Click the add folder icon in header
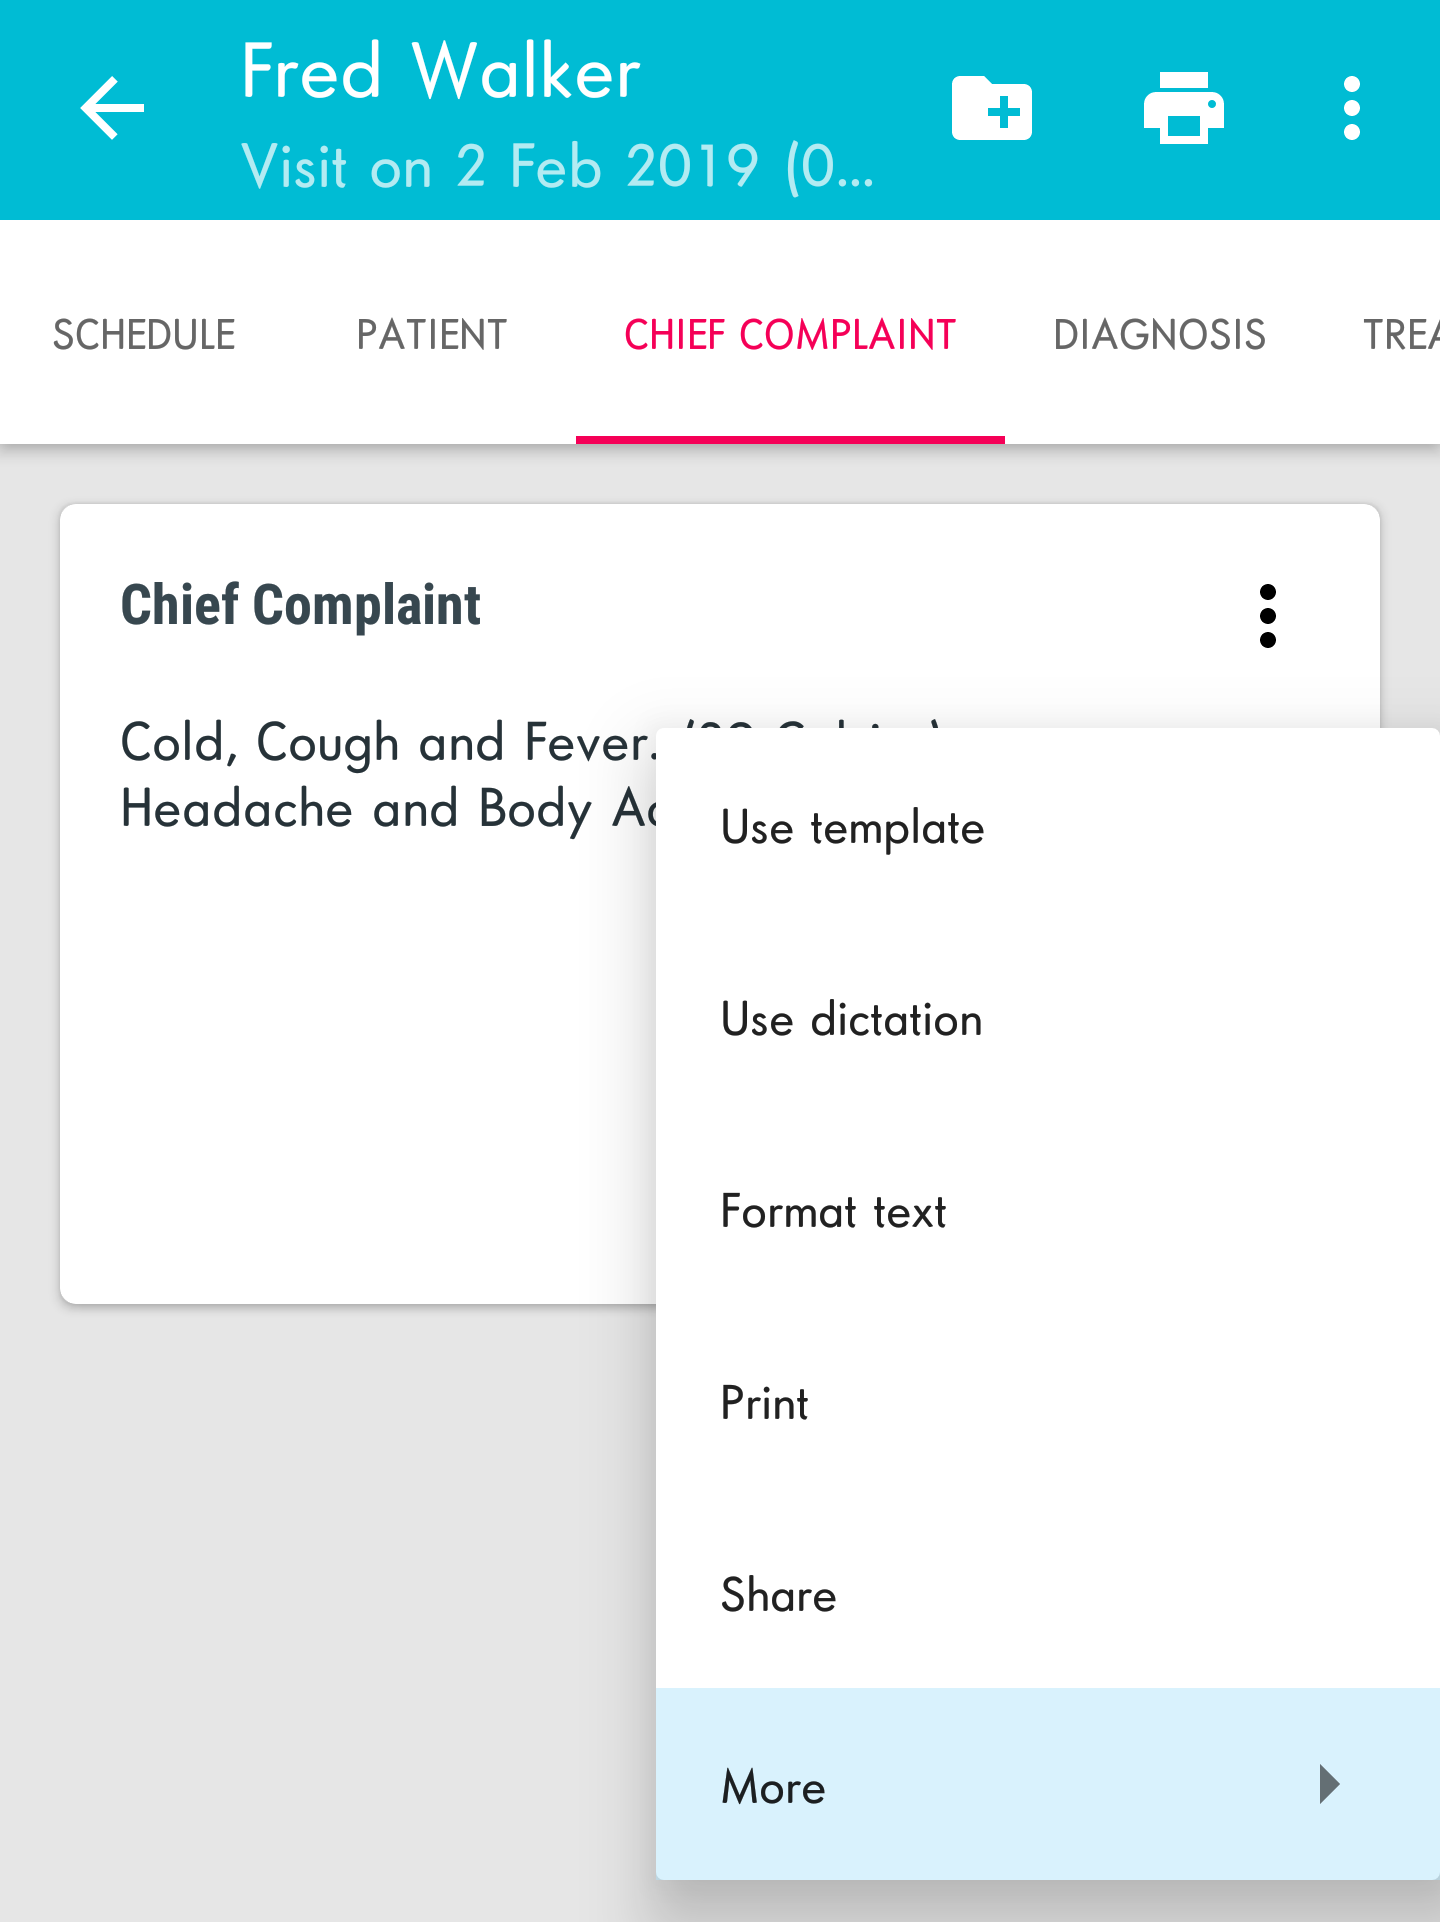The image size is (1440, 1922). [992, 108]
